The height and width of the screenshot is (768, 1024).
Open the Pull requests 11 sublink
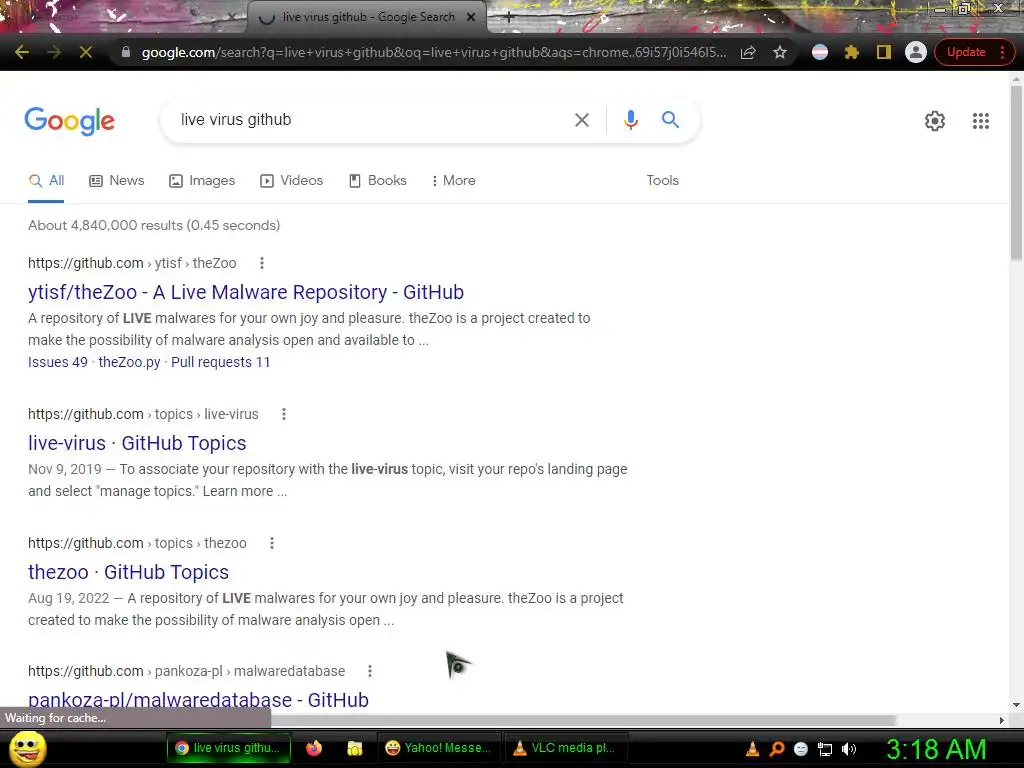[x=221, y=362]
